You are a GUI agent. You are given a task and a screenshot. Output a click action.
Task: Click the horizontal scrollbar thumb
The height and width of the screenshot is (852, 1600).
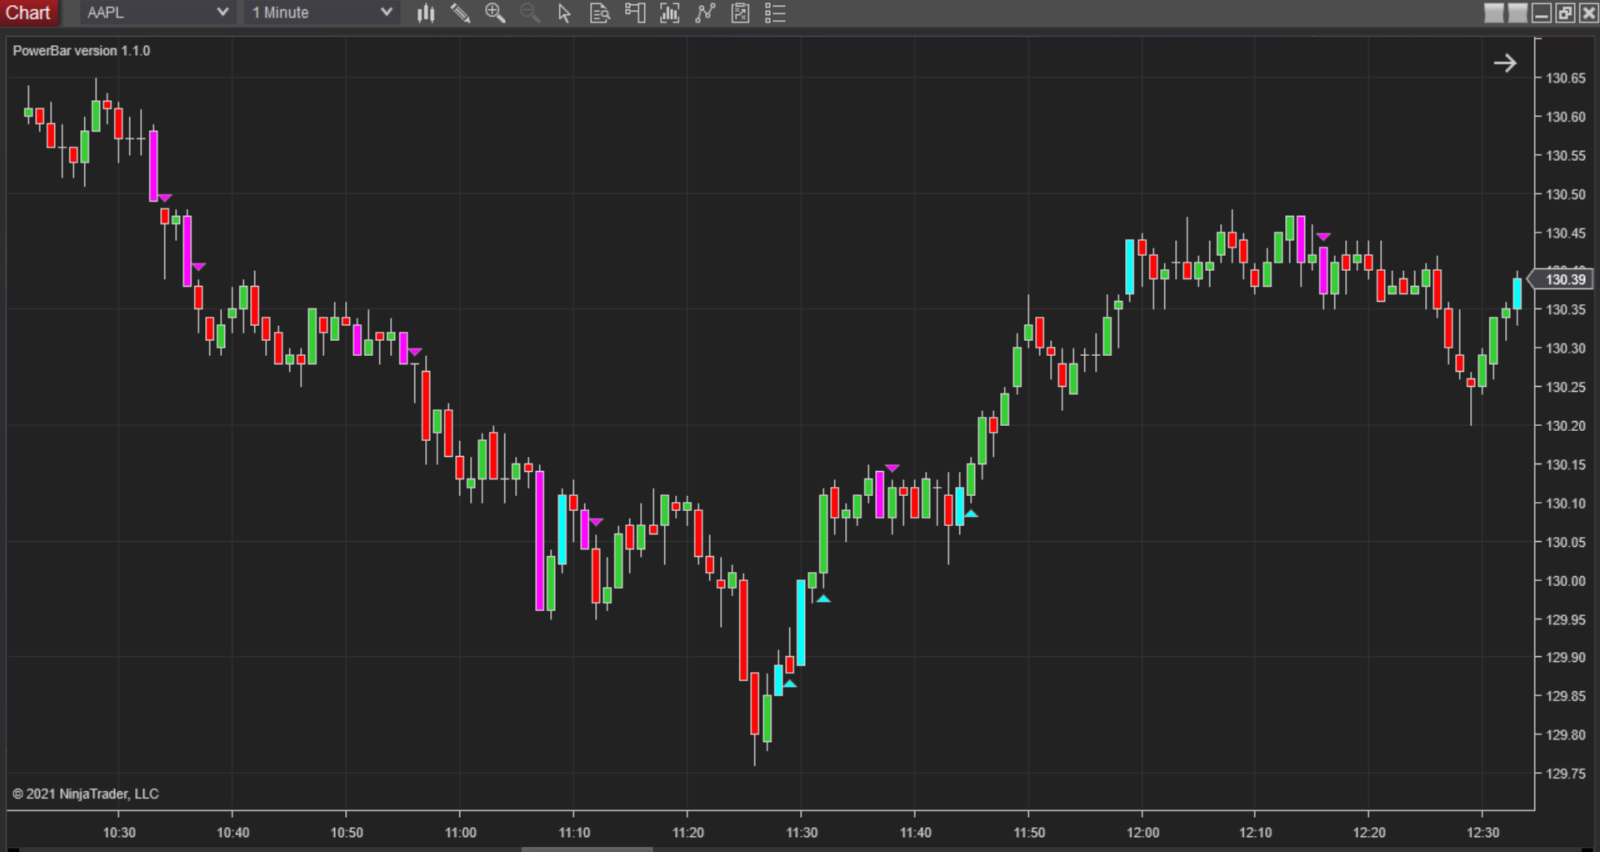[587, 849]
